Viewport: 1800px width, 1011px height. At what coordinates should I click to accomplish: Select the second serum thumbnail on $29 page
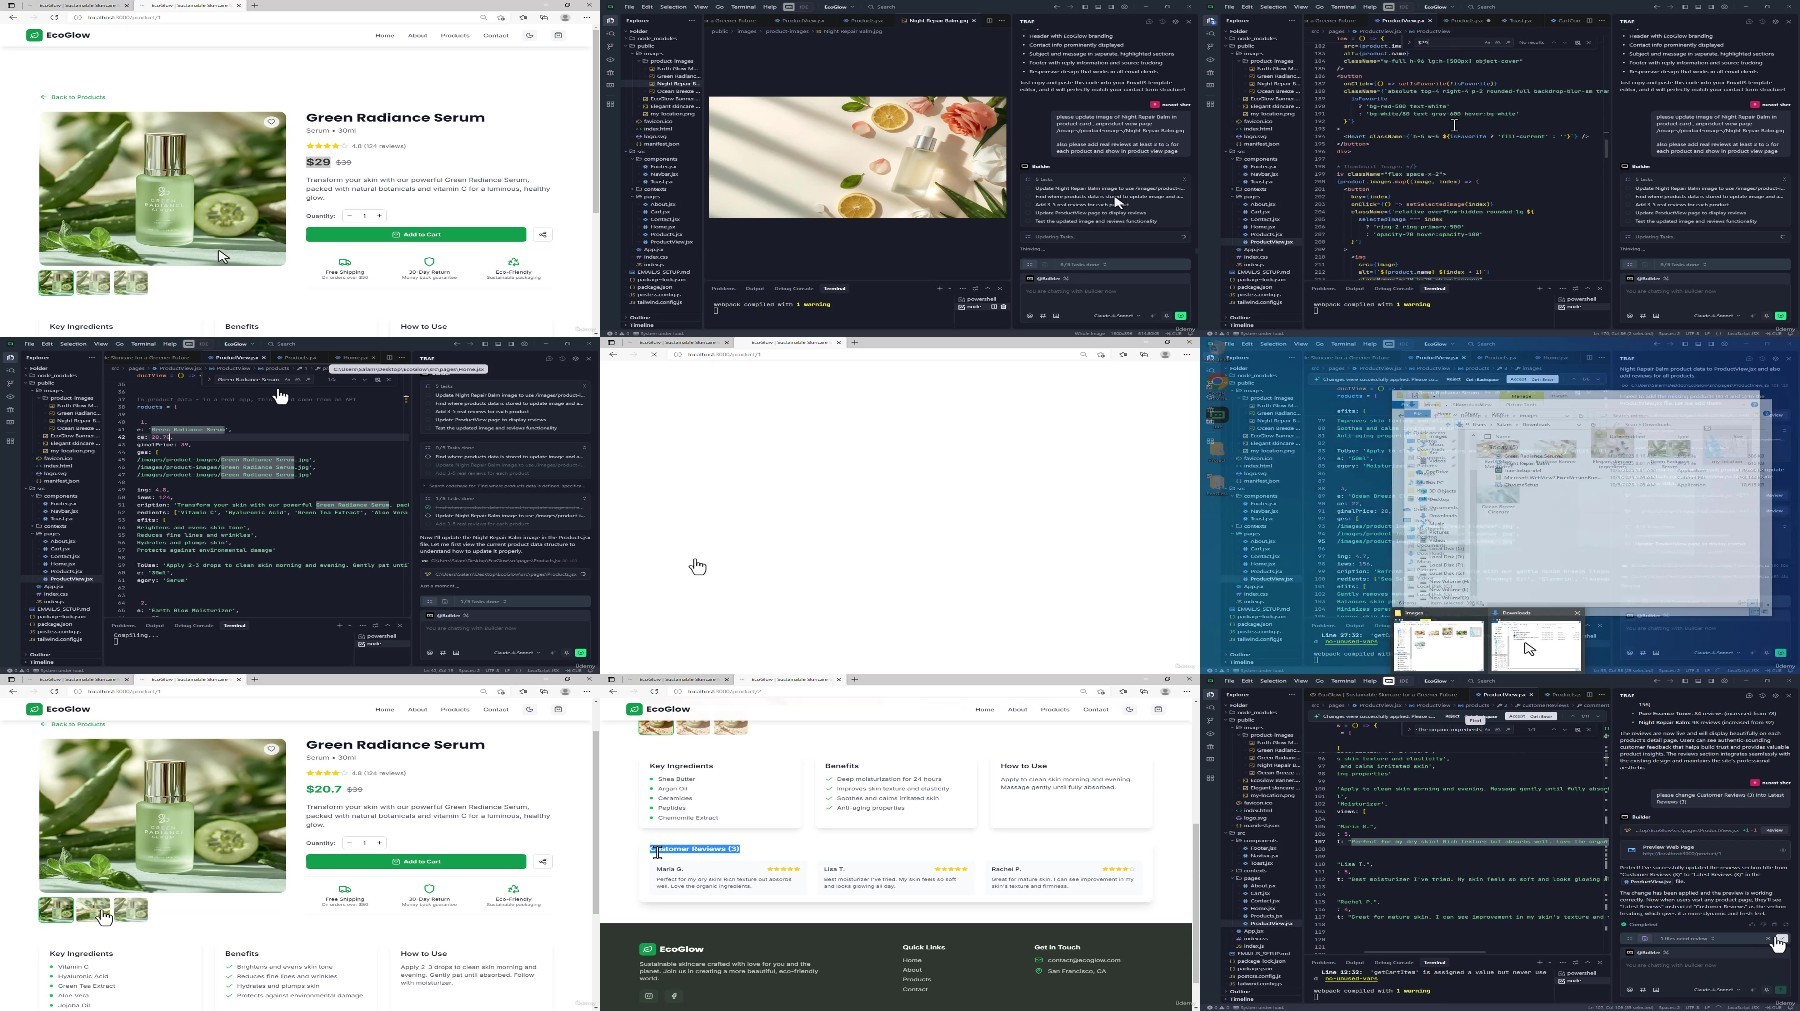[93, 283]
